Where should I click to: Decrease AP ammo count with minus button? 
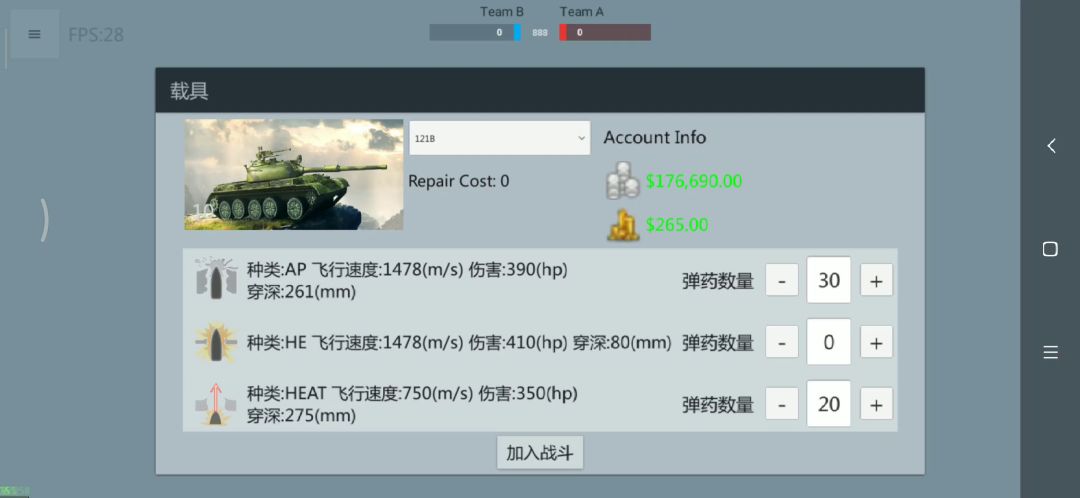click(x=782, y=281)
